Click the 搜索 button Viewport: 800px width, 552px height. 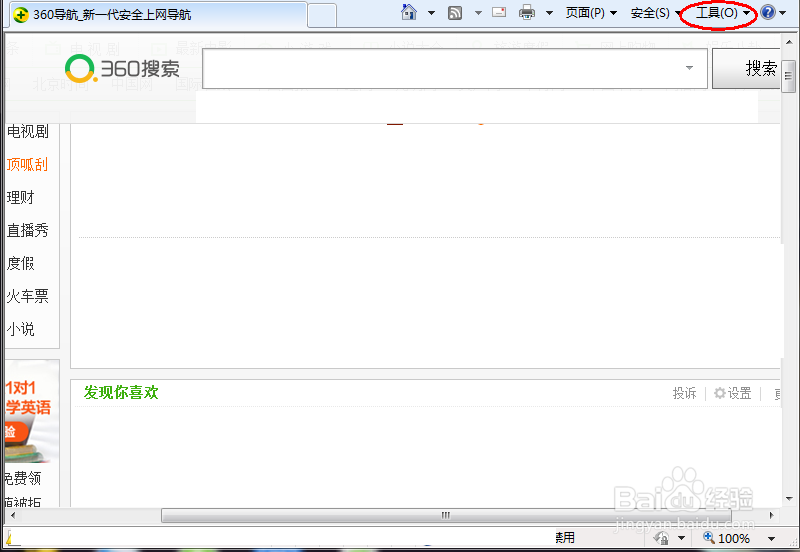click(746, 68)
